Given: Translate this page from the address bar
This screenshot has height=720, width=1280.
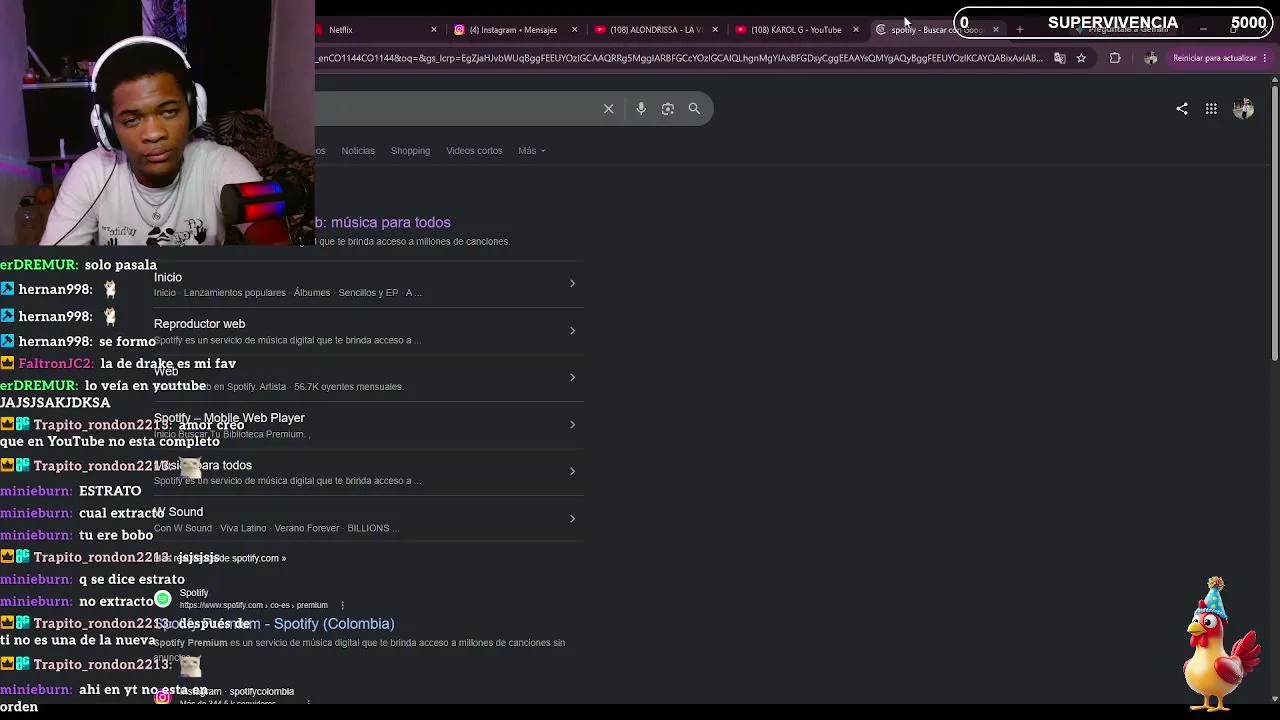Looking at the screenshot, I should tap(1060, 58).
